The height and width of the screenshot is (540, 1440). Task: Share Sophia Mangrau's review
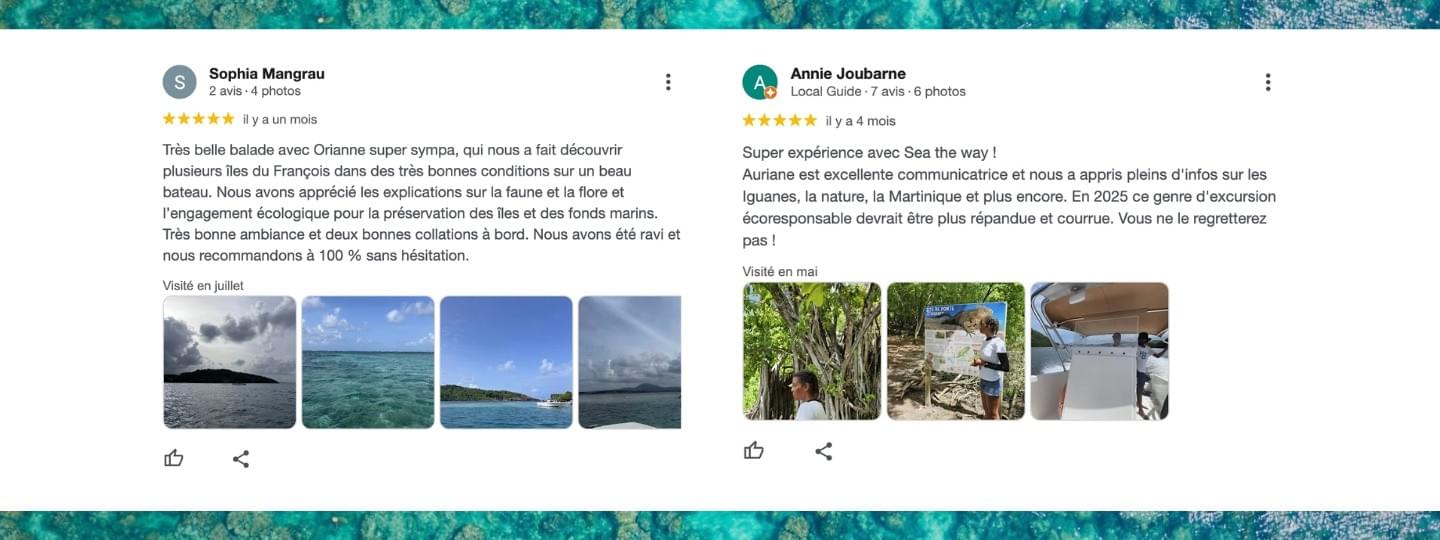pyautogui.click(x=241, y=459)
